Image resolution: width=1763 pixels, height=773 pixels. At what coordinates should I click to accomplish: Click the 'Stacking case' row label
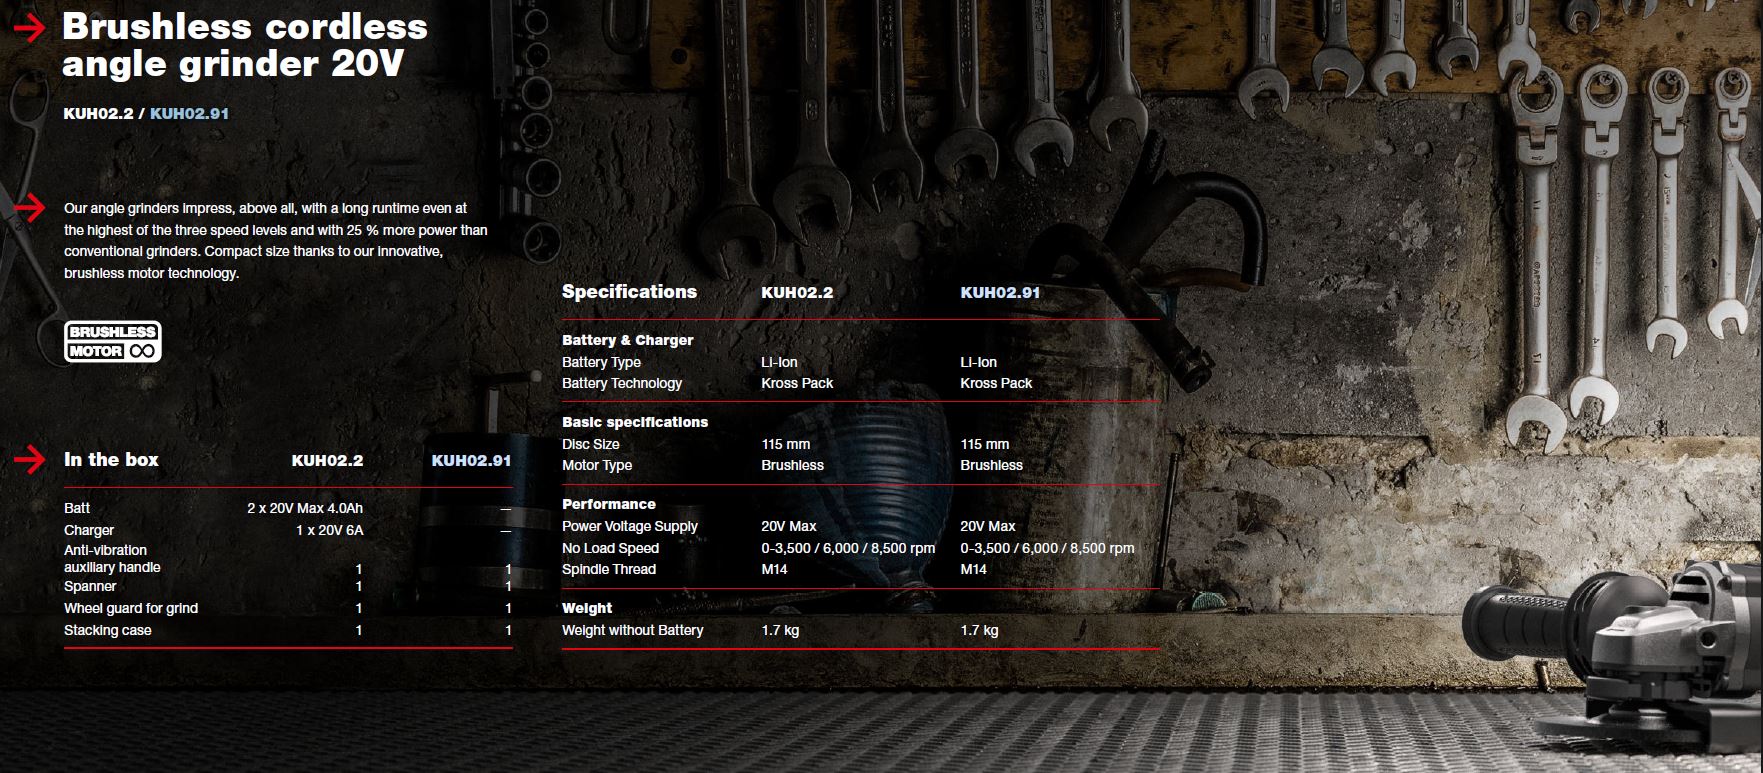pyautogui.click(x=108, y=630)
